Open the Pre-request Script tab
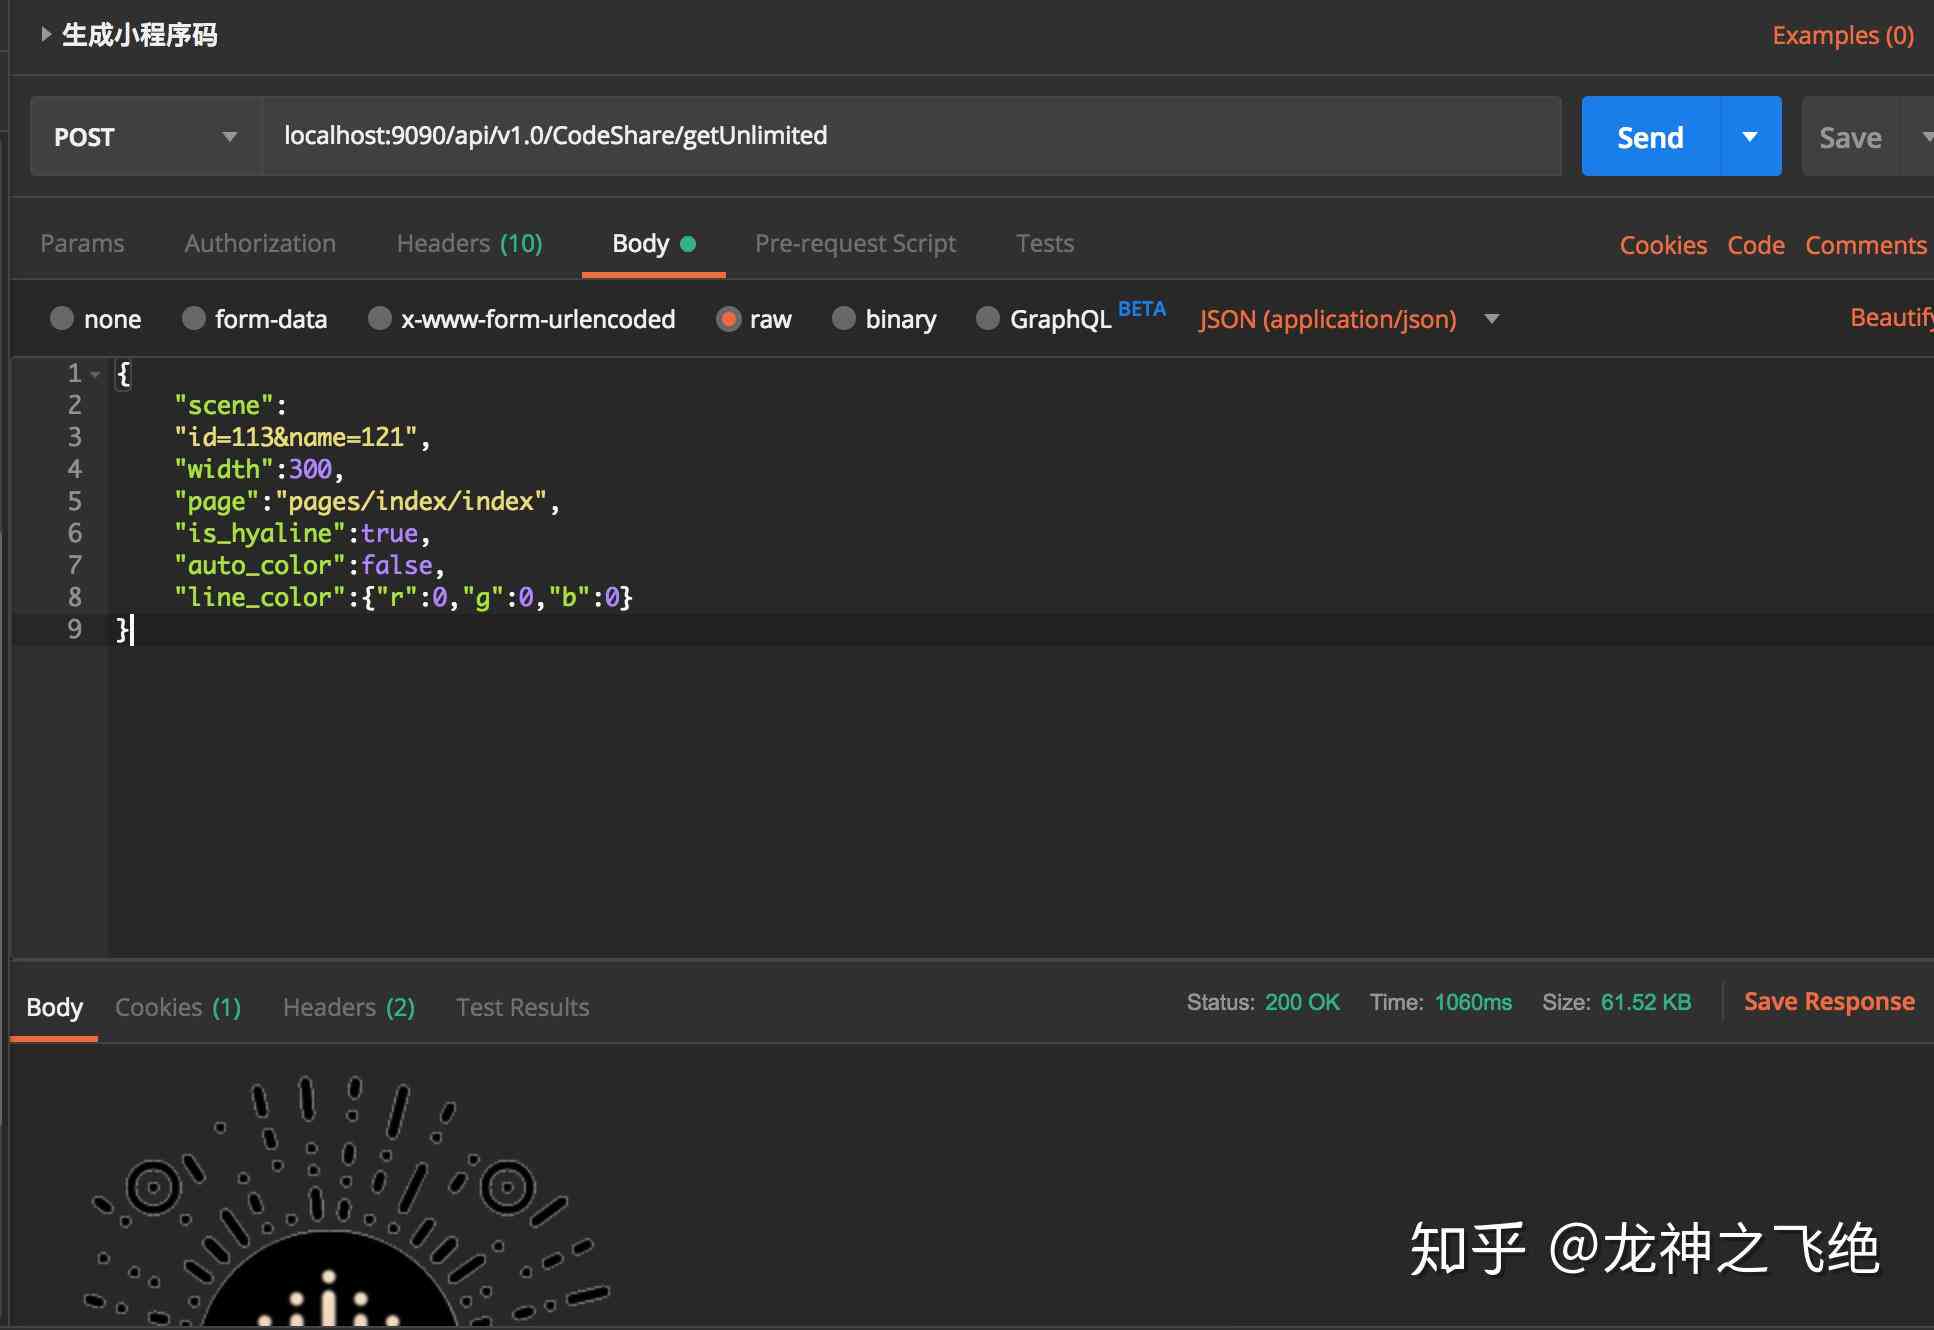Image resolution: width=1934 pixels, height=1330 pixels. pos(854,240)
